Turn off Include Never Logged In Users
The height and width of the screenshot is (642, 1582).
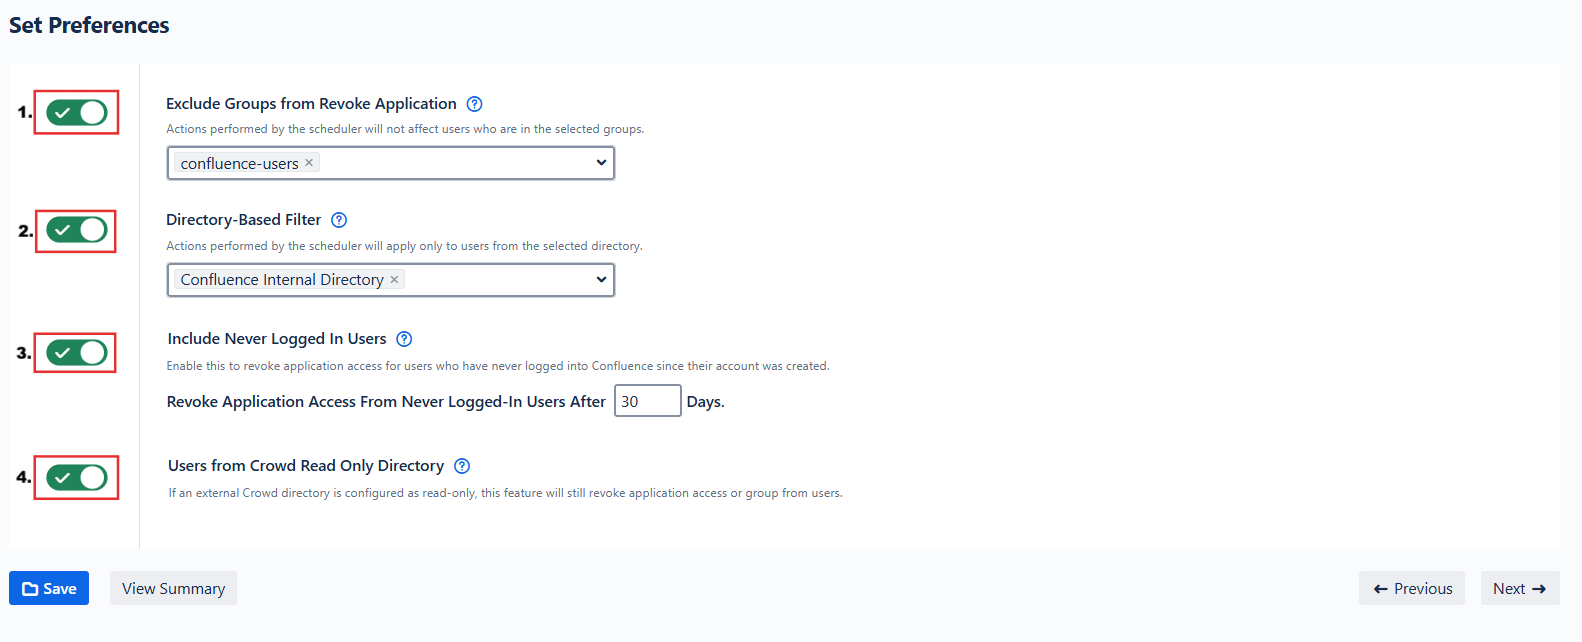[77, 353]
